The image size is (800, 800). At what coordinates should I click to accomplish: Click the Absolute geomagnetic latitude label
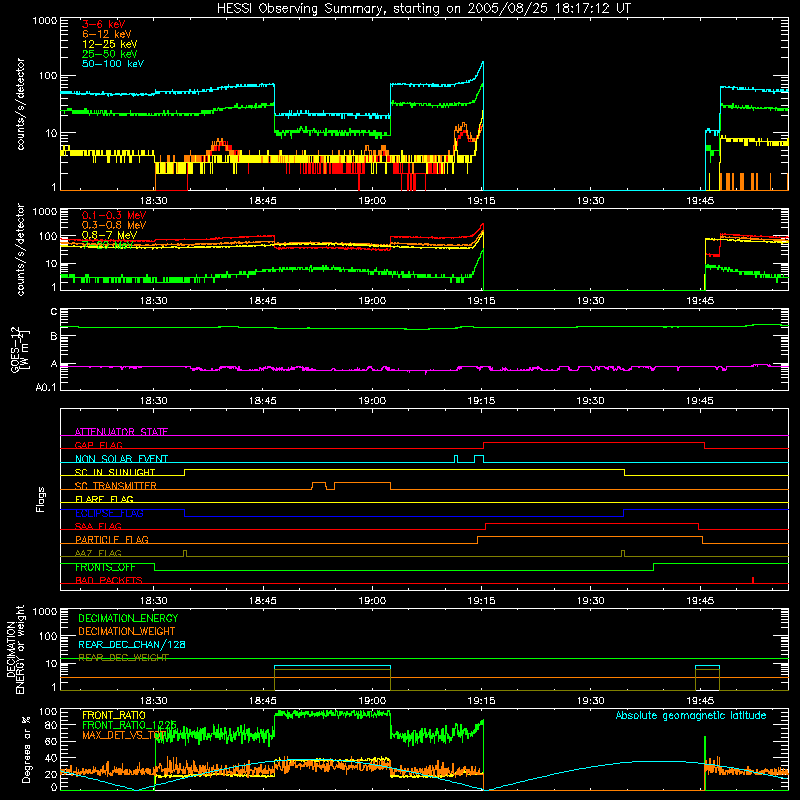(691, 716)
